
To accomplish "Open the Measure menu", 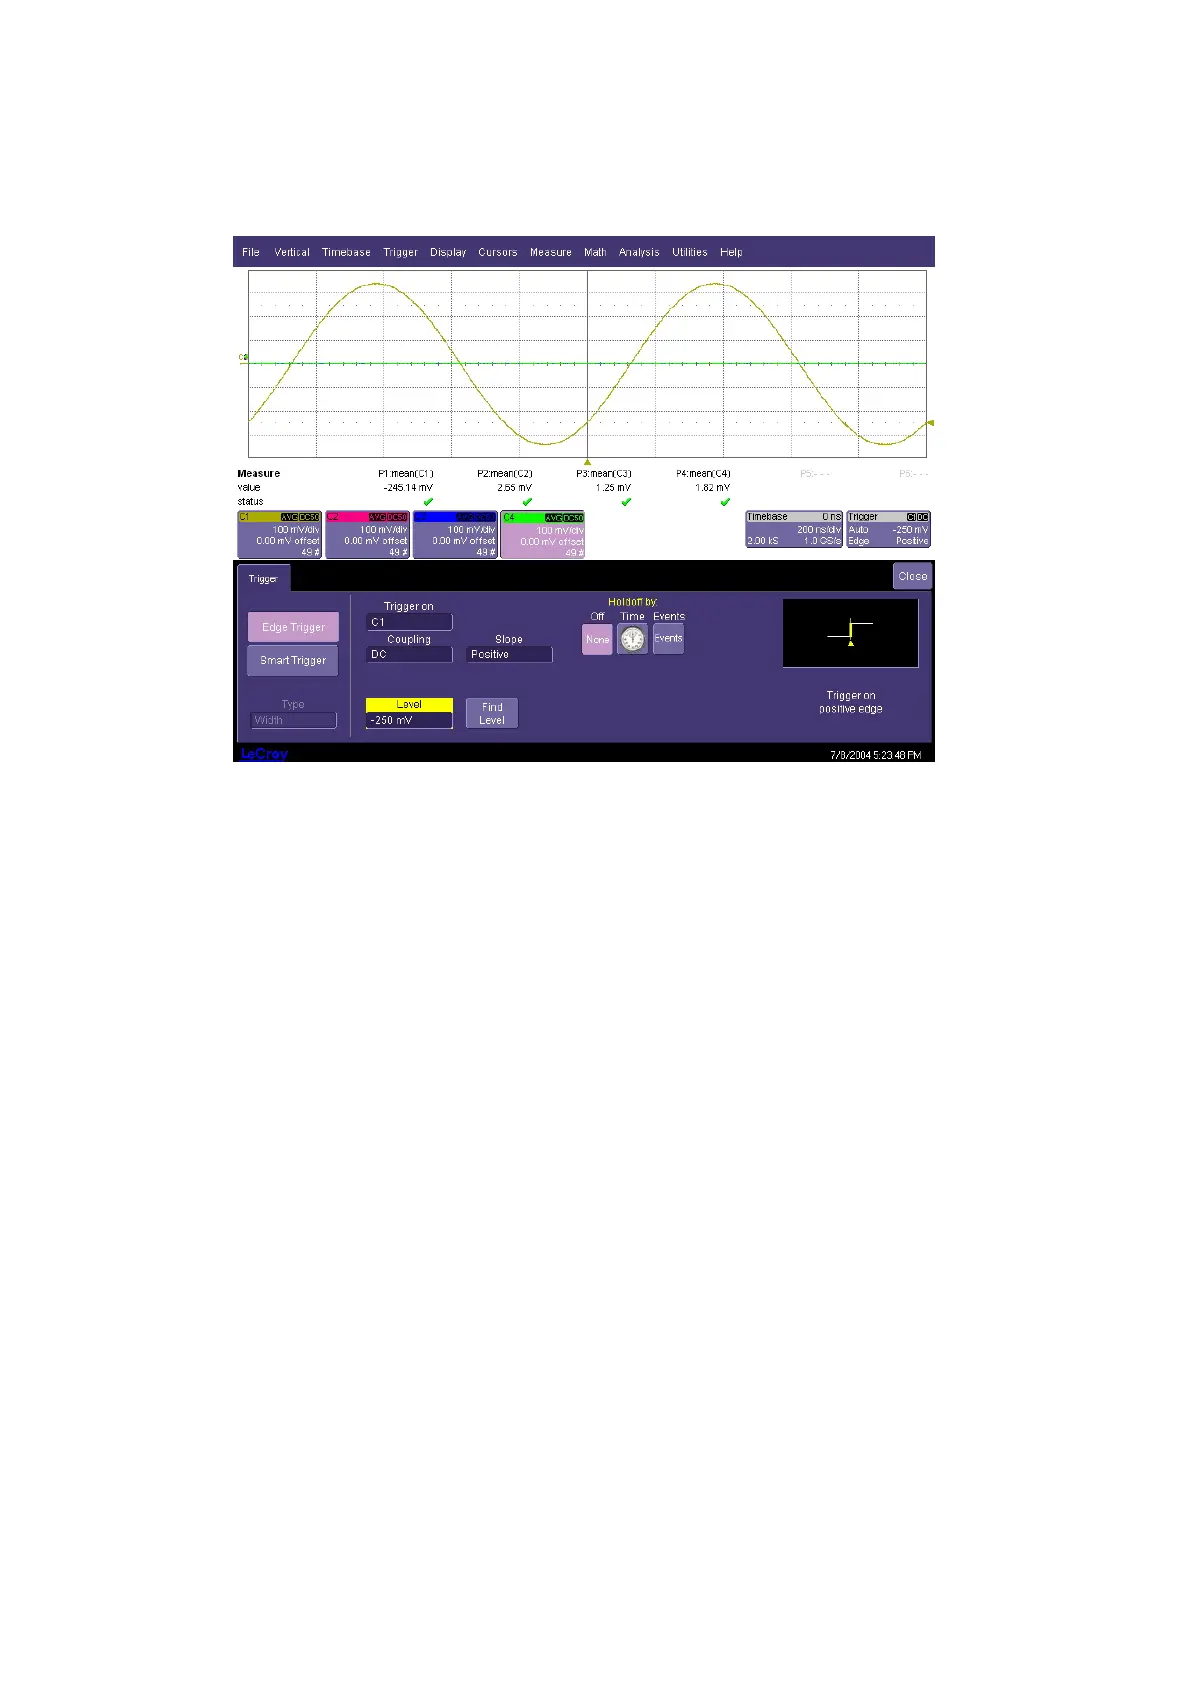I will coord(550,253).
